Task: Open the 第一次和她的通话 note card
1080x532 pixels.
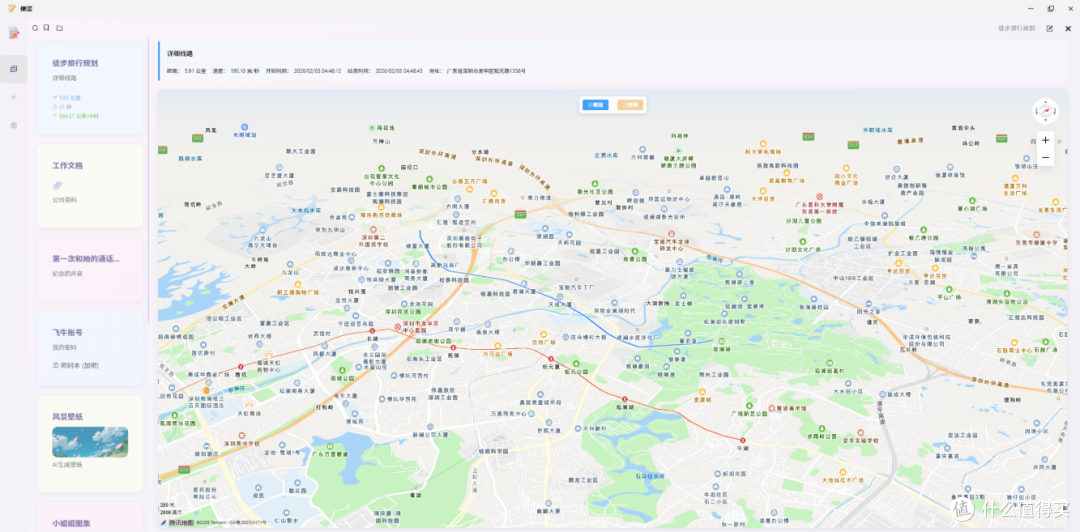Action: [x=90, y=269]
